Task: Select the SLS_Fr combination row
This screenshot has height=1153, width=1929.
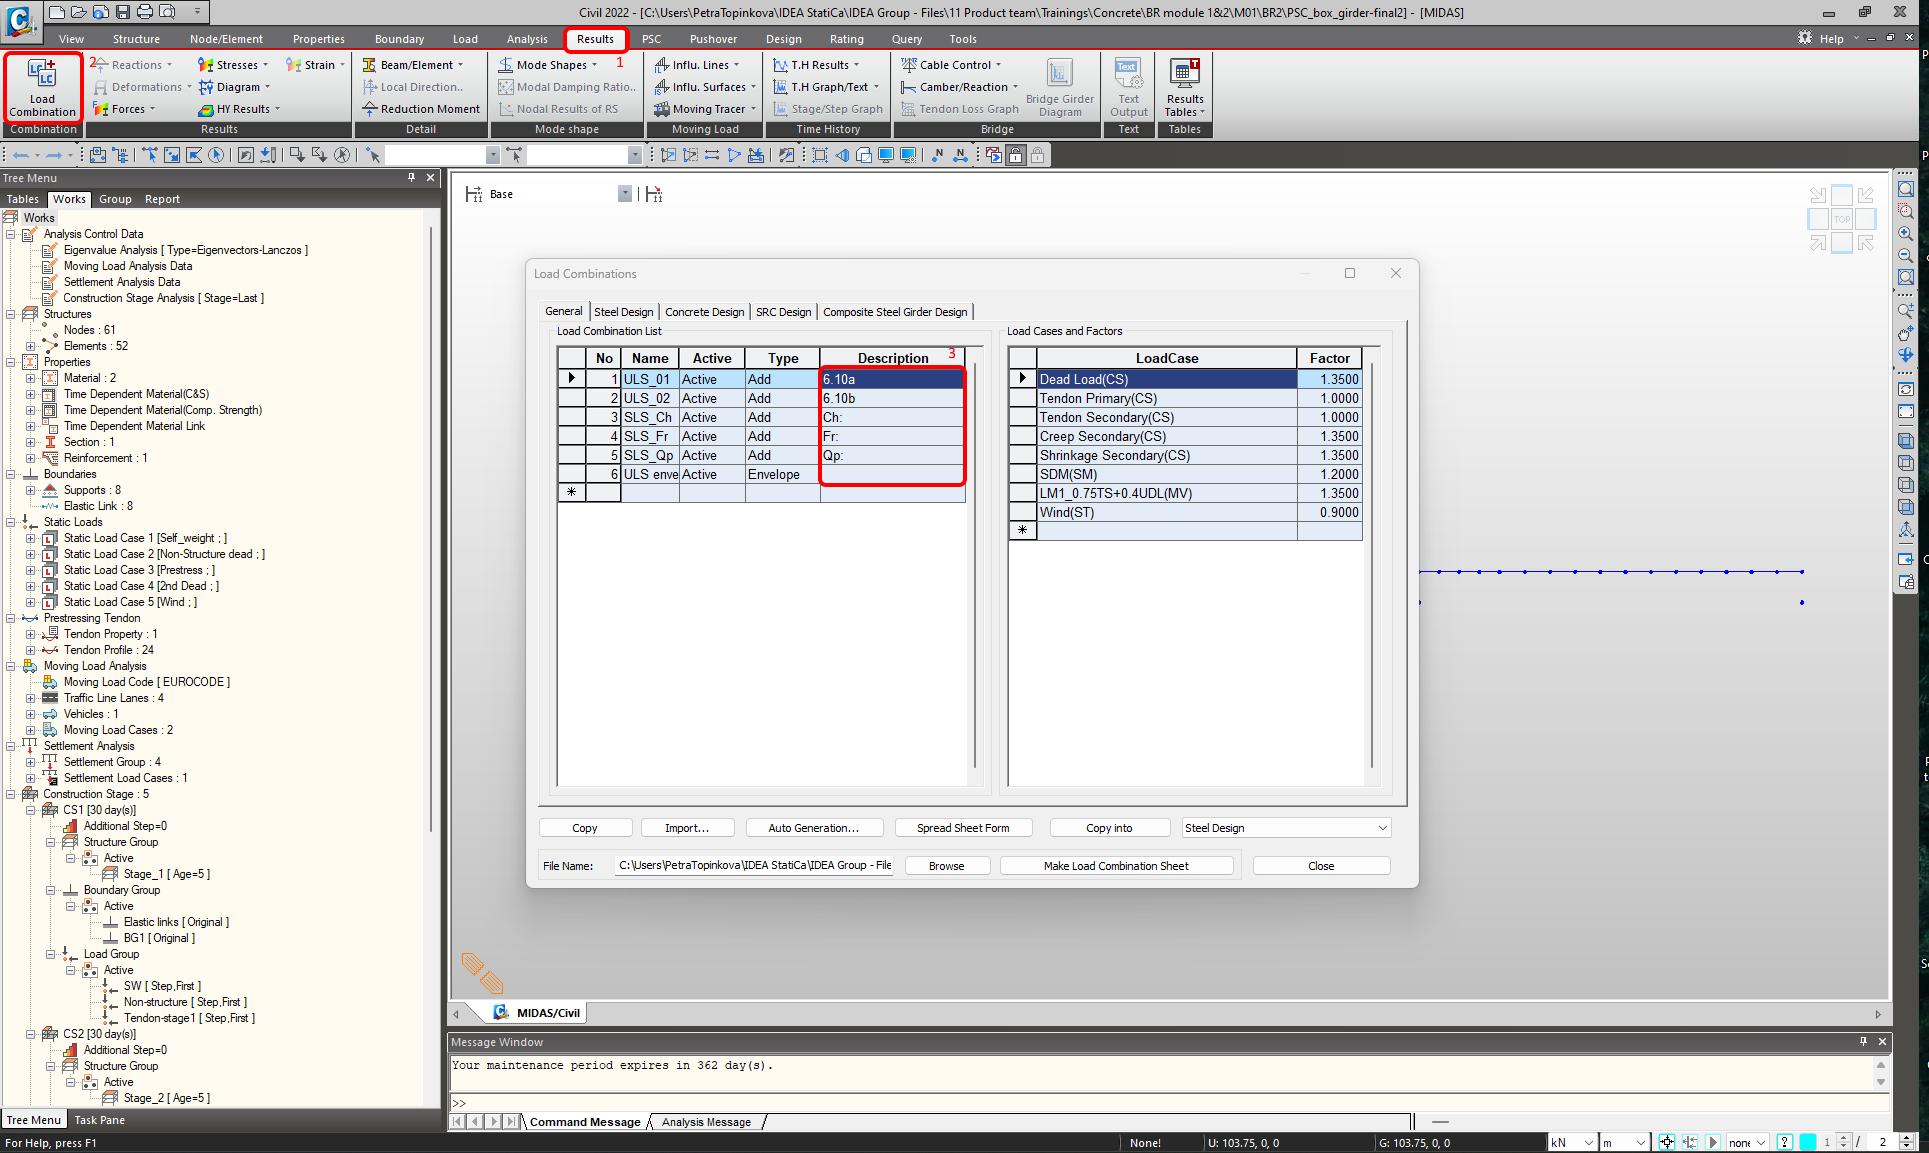Action: click(647, 437)
